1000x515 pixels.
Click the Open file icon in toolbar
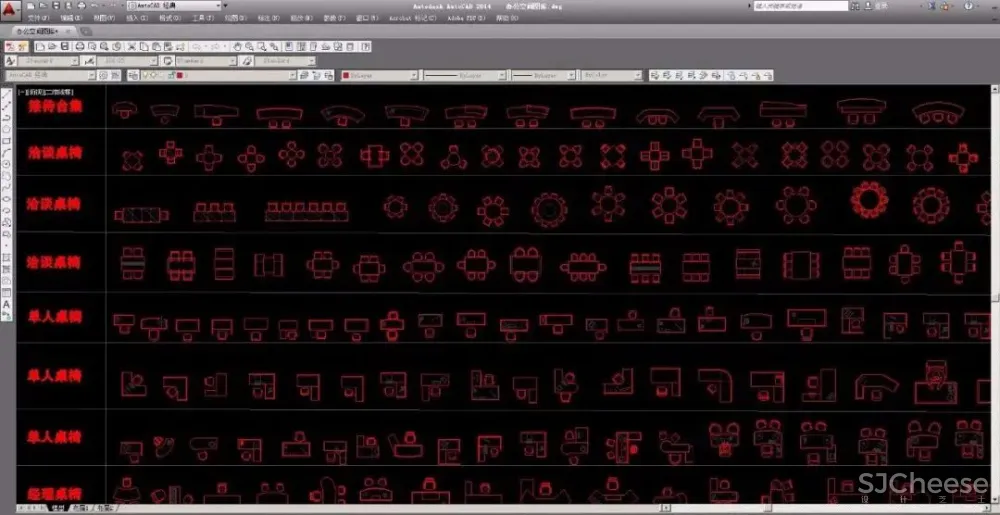point(52,46)
